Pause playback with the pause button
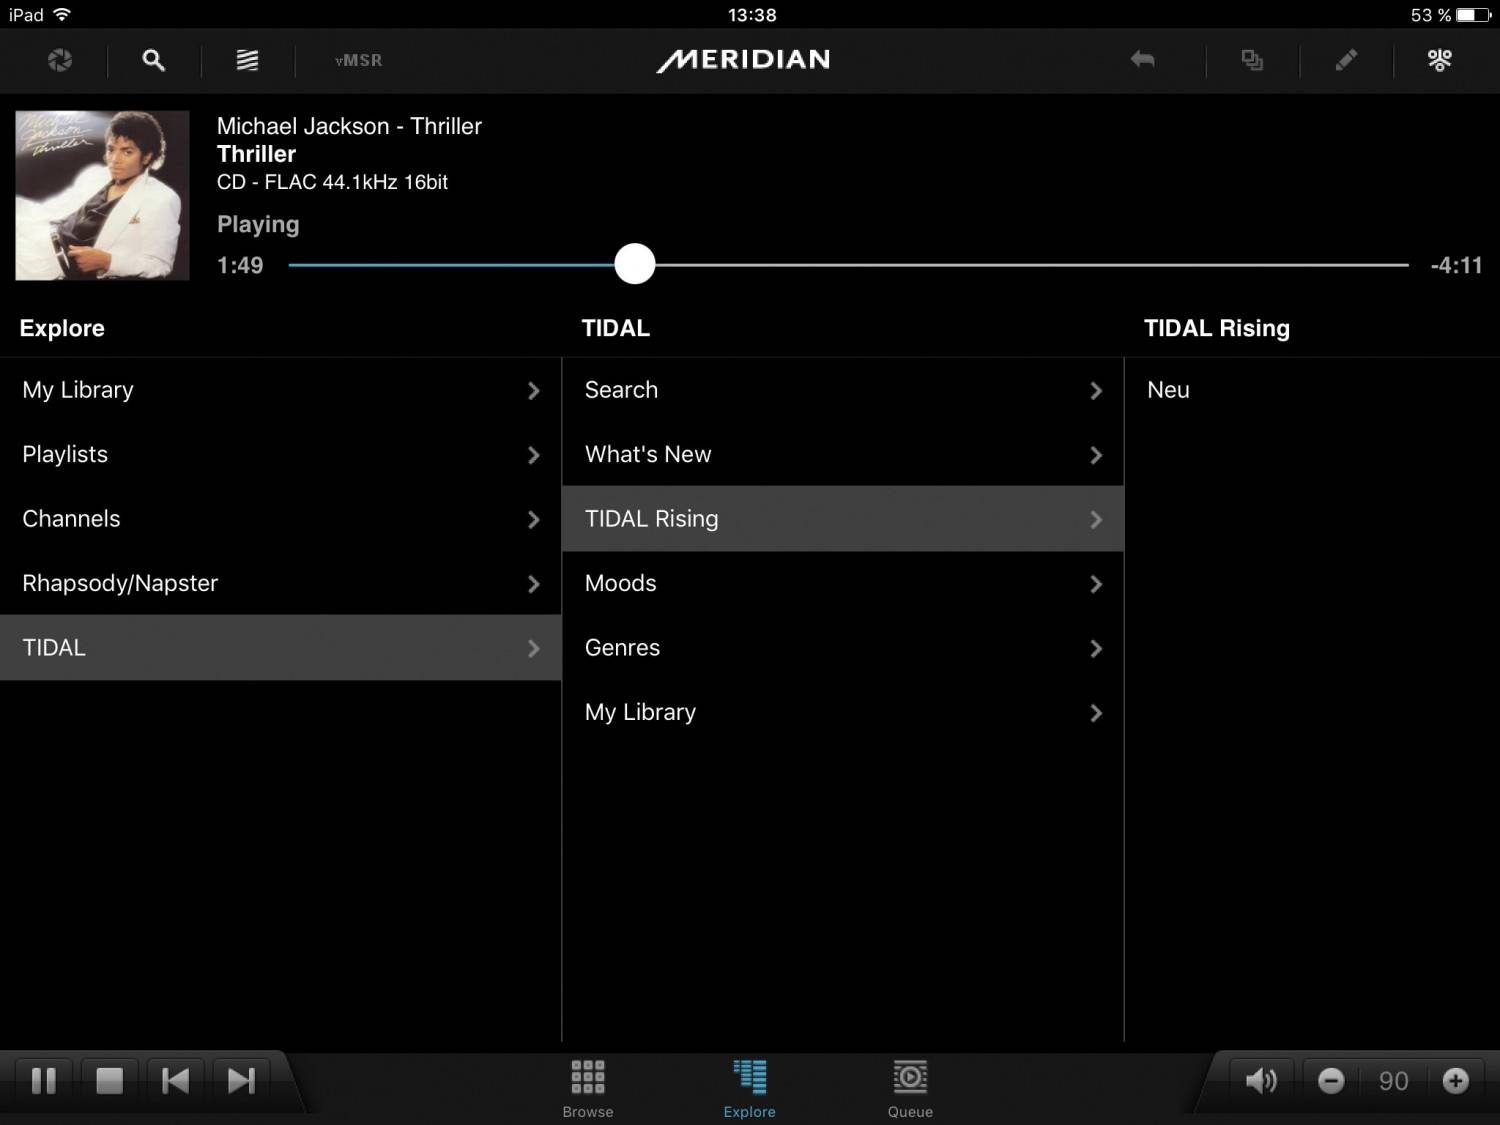 pos(44,1080)
